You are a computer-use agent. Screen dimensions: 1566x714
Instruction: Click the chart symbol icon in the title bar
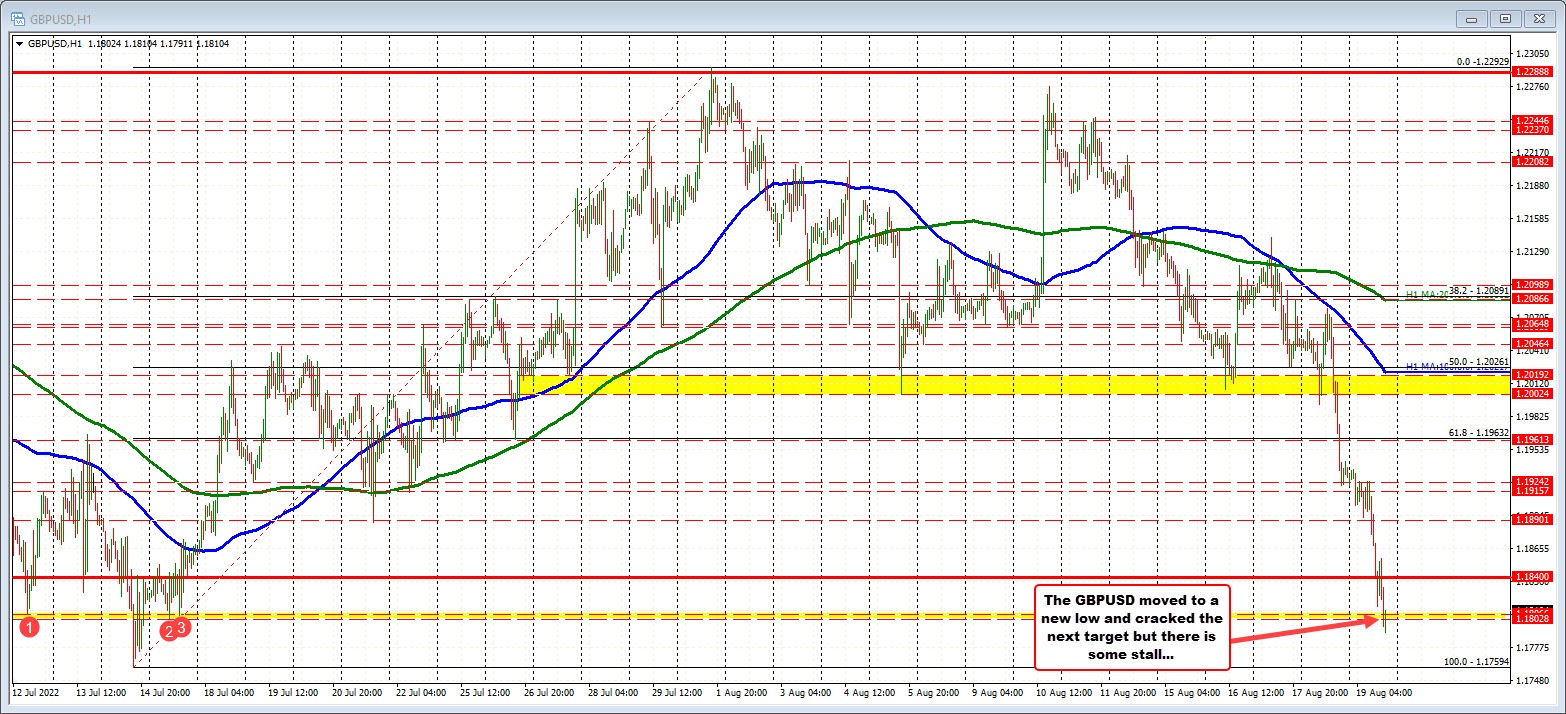coord(17,18)
